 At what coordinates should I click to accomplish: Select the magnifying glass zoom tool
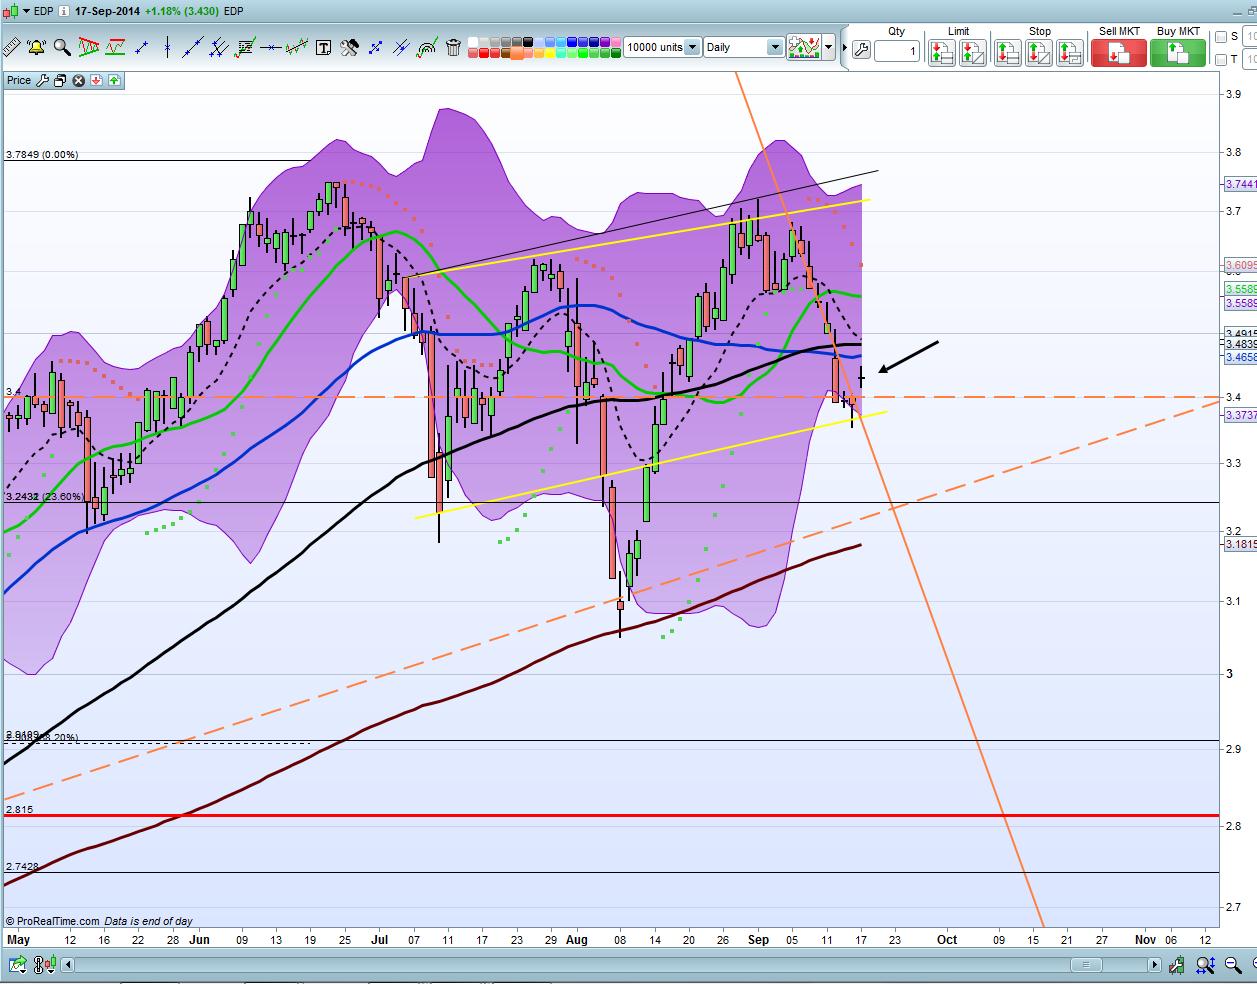pyautogui.click(x=62, y=47)
